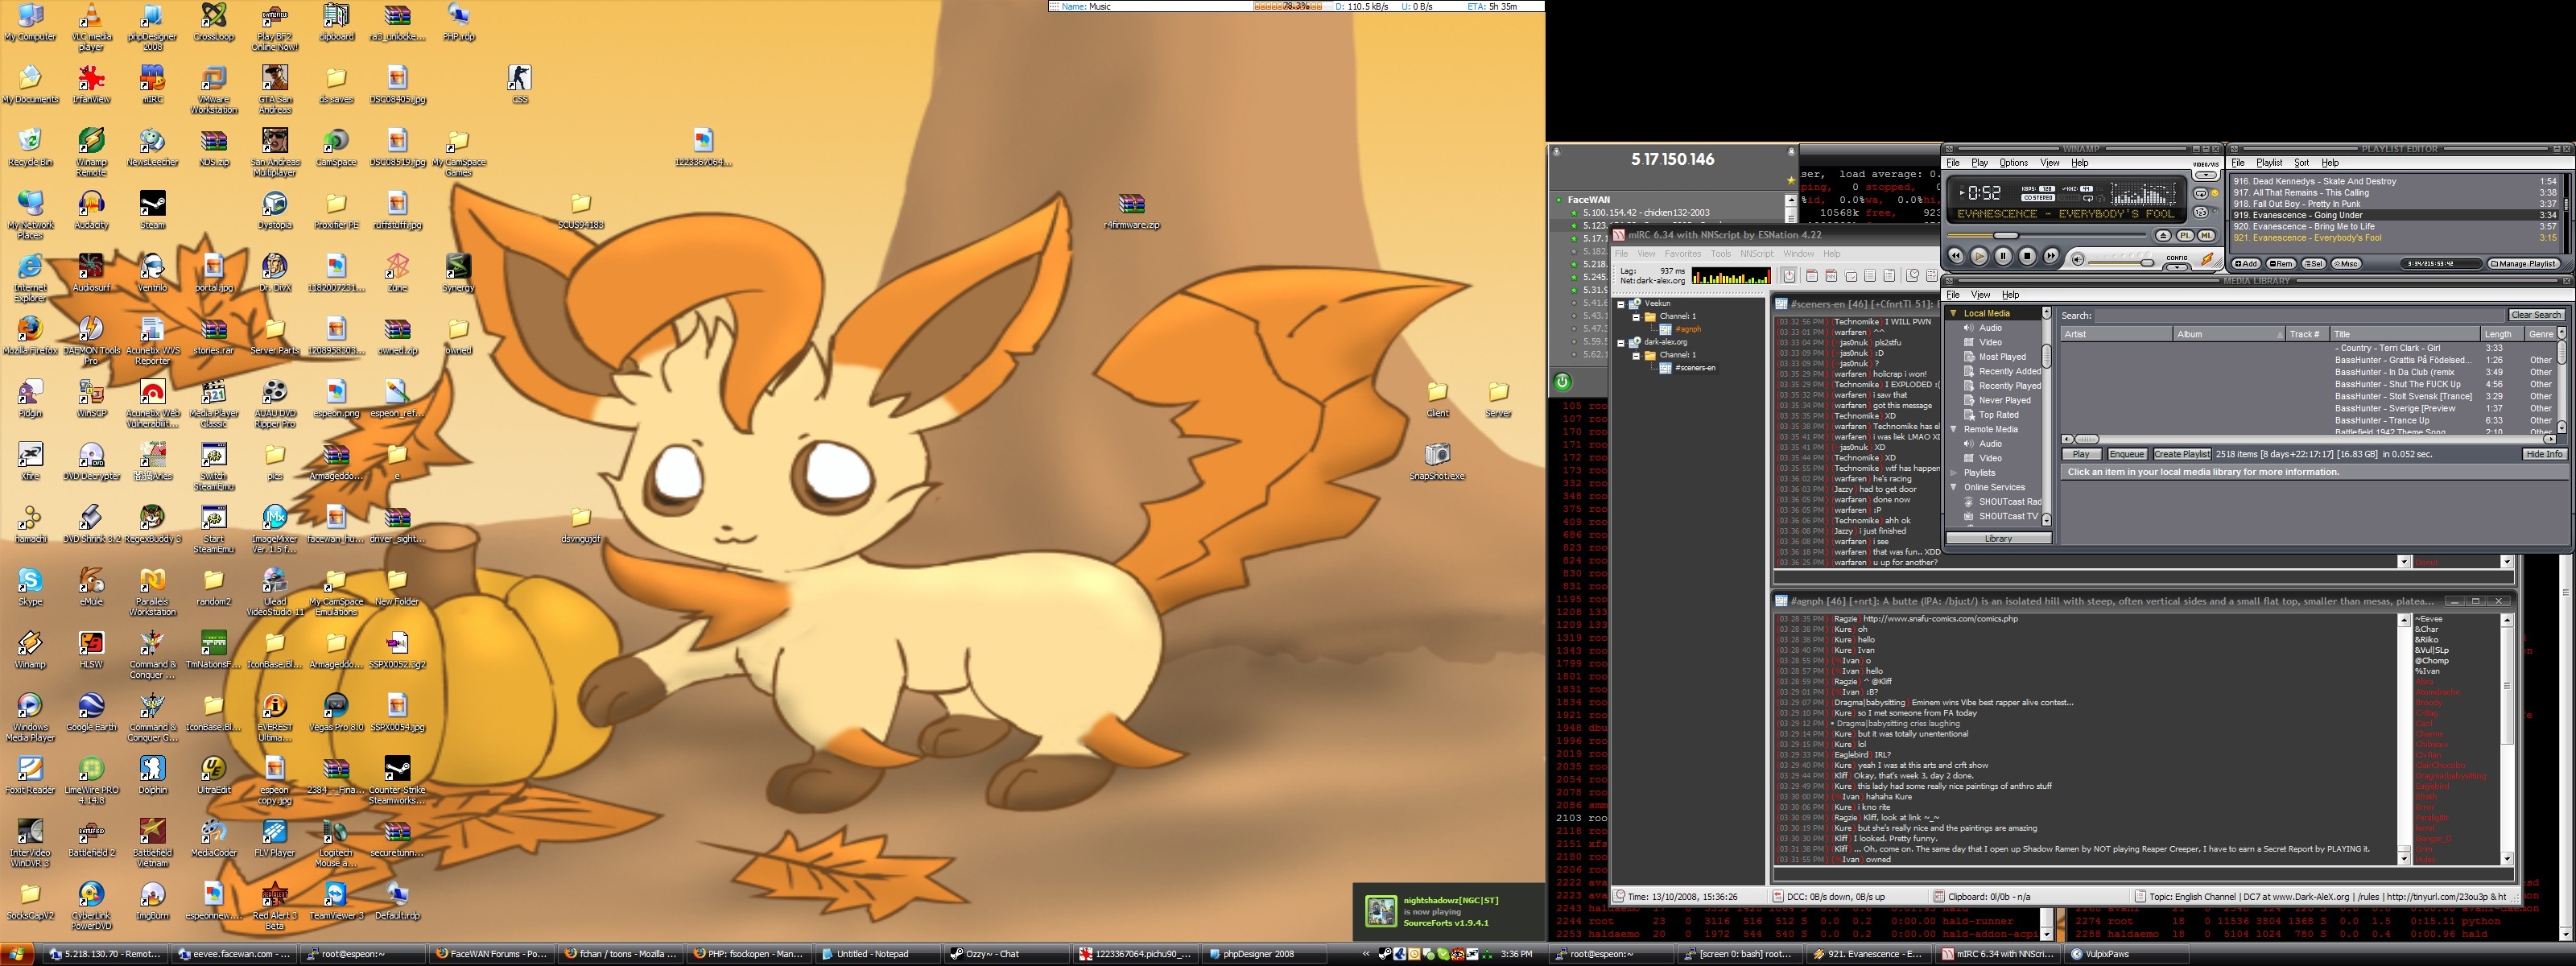Viewport: 2576px width, 966px height.
Task: Adjust the Winamp song seek slider
Action: 2007,236
